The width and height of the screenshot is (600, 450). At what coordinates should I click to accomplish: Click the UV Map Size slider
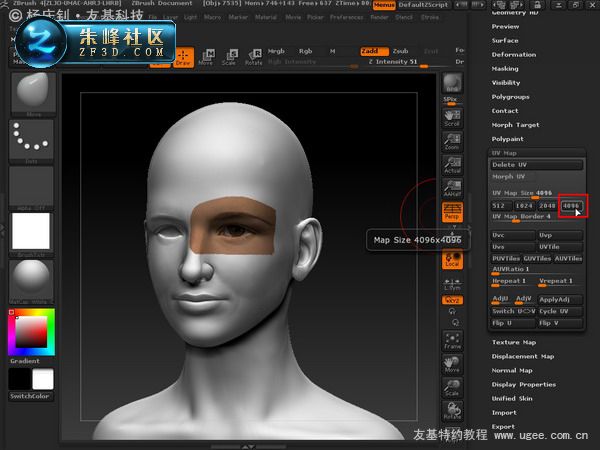coord(536,194)
